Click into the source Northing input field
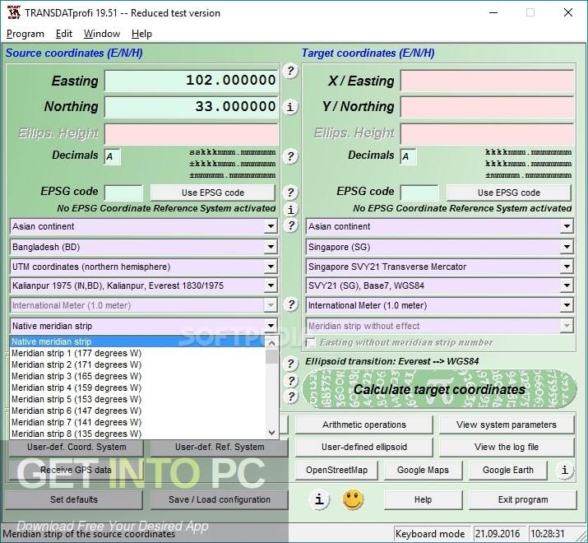The width and height of the screenshot is (588, 543). coord(191,106)
